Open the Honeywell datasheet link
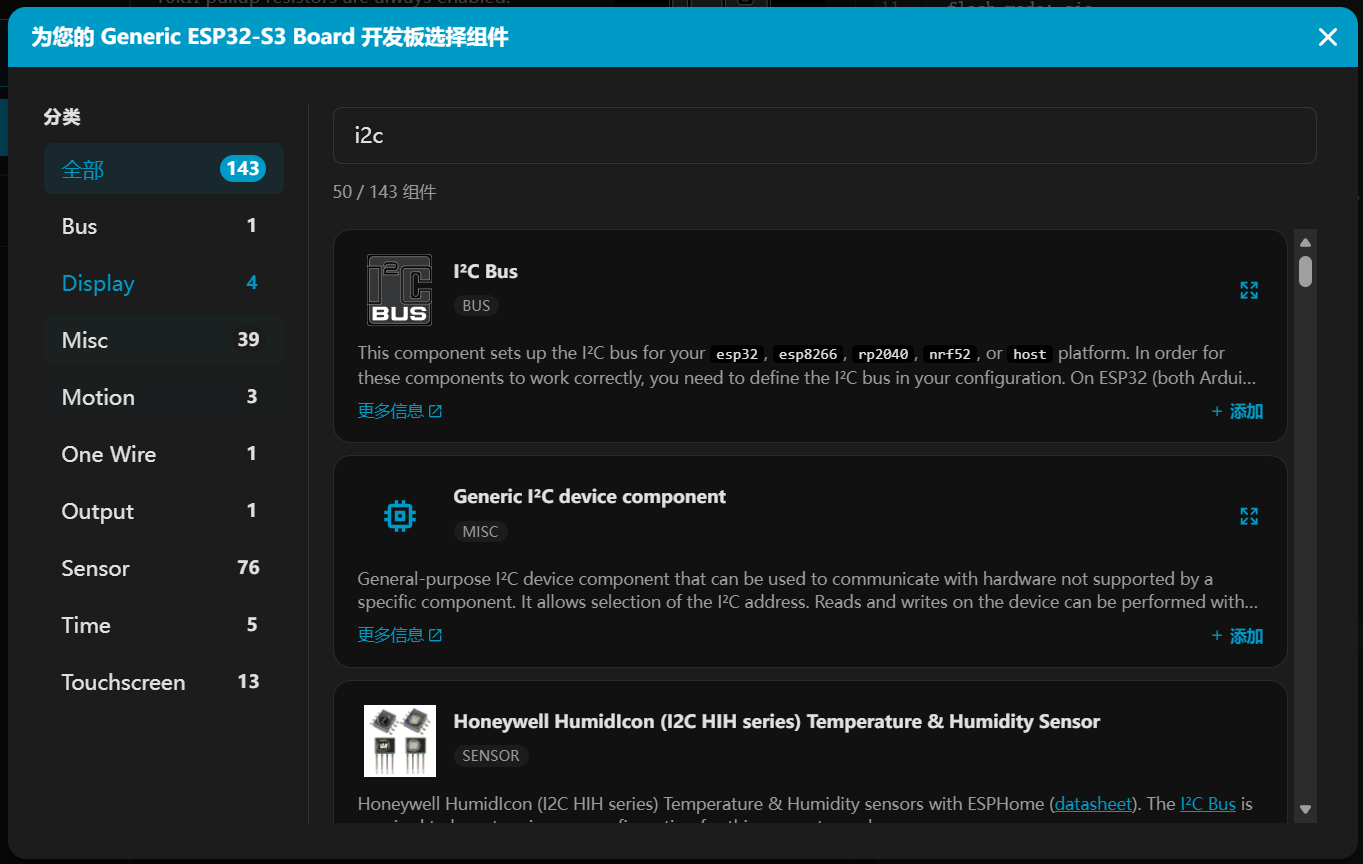Image resolution: width=1363 pixels, height=864 pixels. pos(1093,804)
